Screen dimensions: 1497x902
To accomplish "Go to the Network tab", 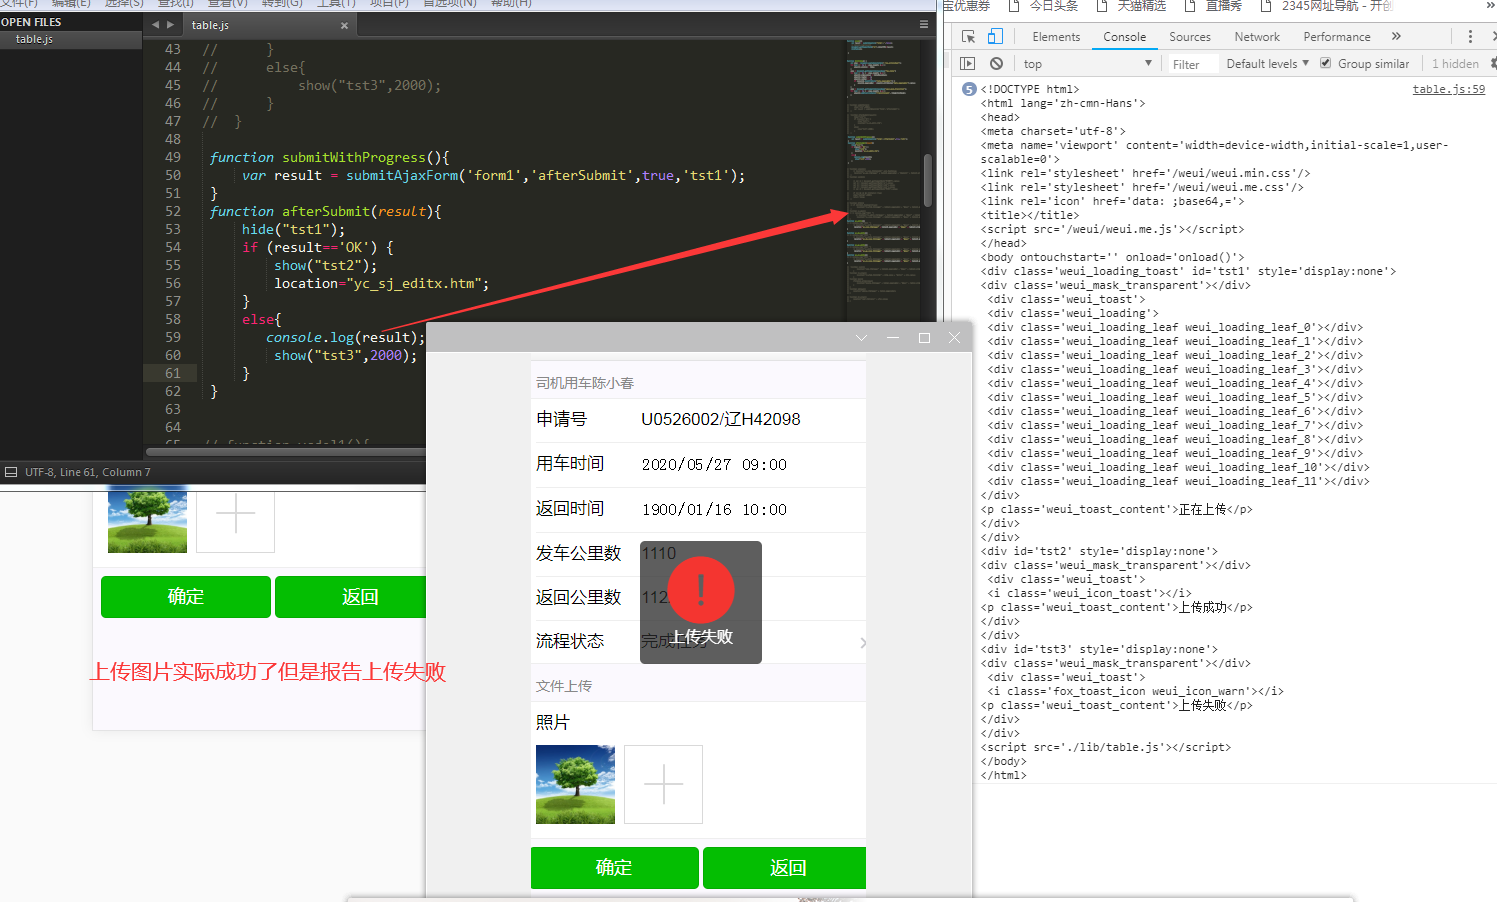I will pyautogui.click(x=1257, y=37).
